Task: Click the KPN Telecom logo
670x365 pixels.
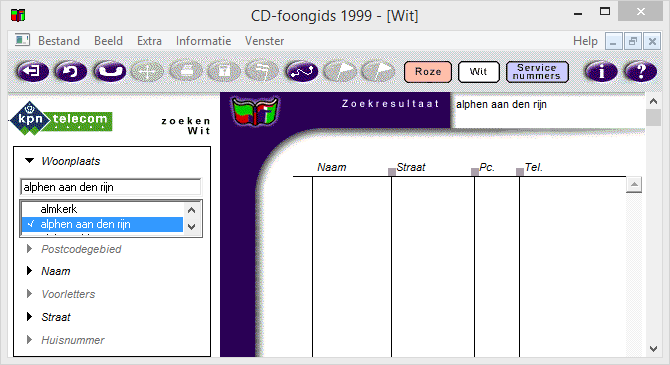Action: (x=61, y=118)
